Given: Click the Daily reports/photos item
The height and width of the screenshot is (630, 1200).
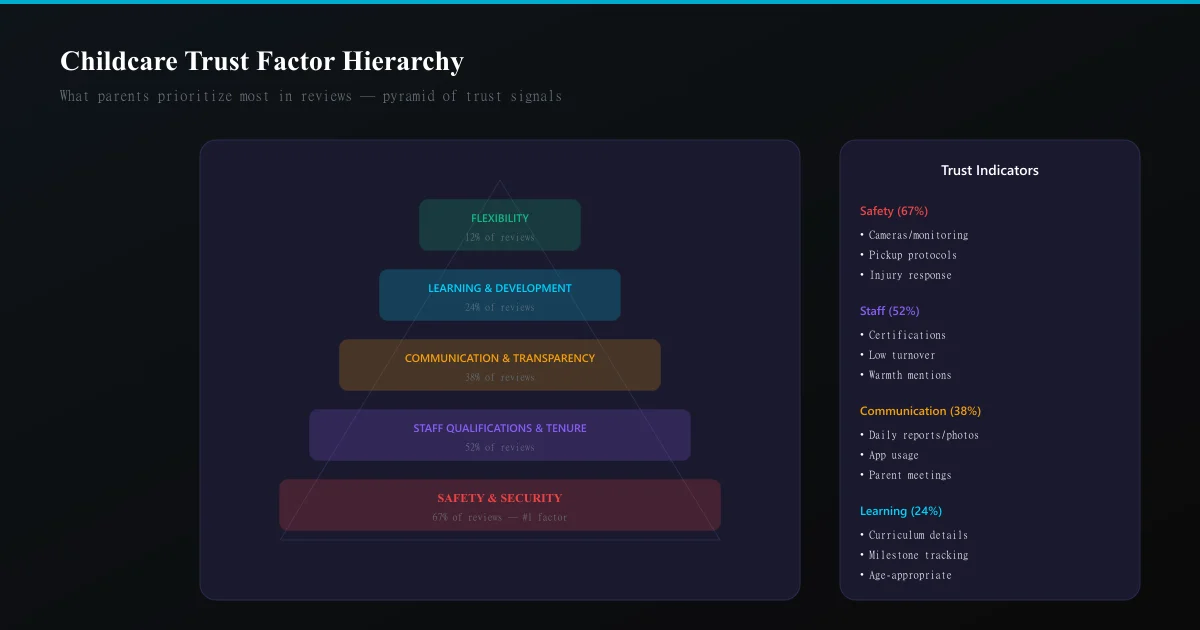Looking at the screenshot, I should tap(919, 435).
